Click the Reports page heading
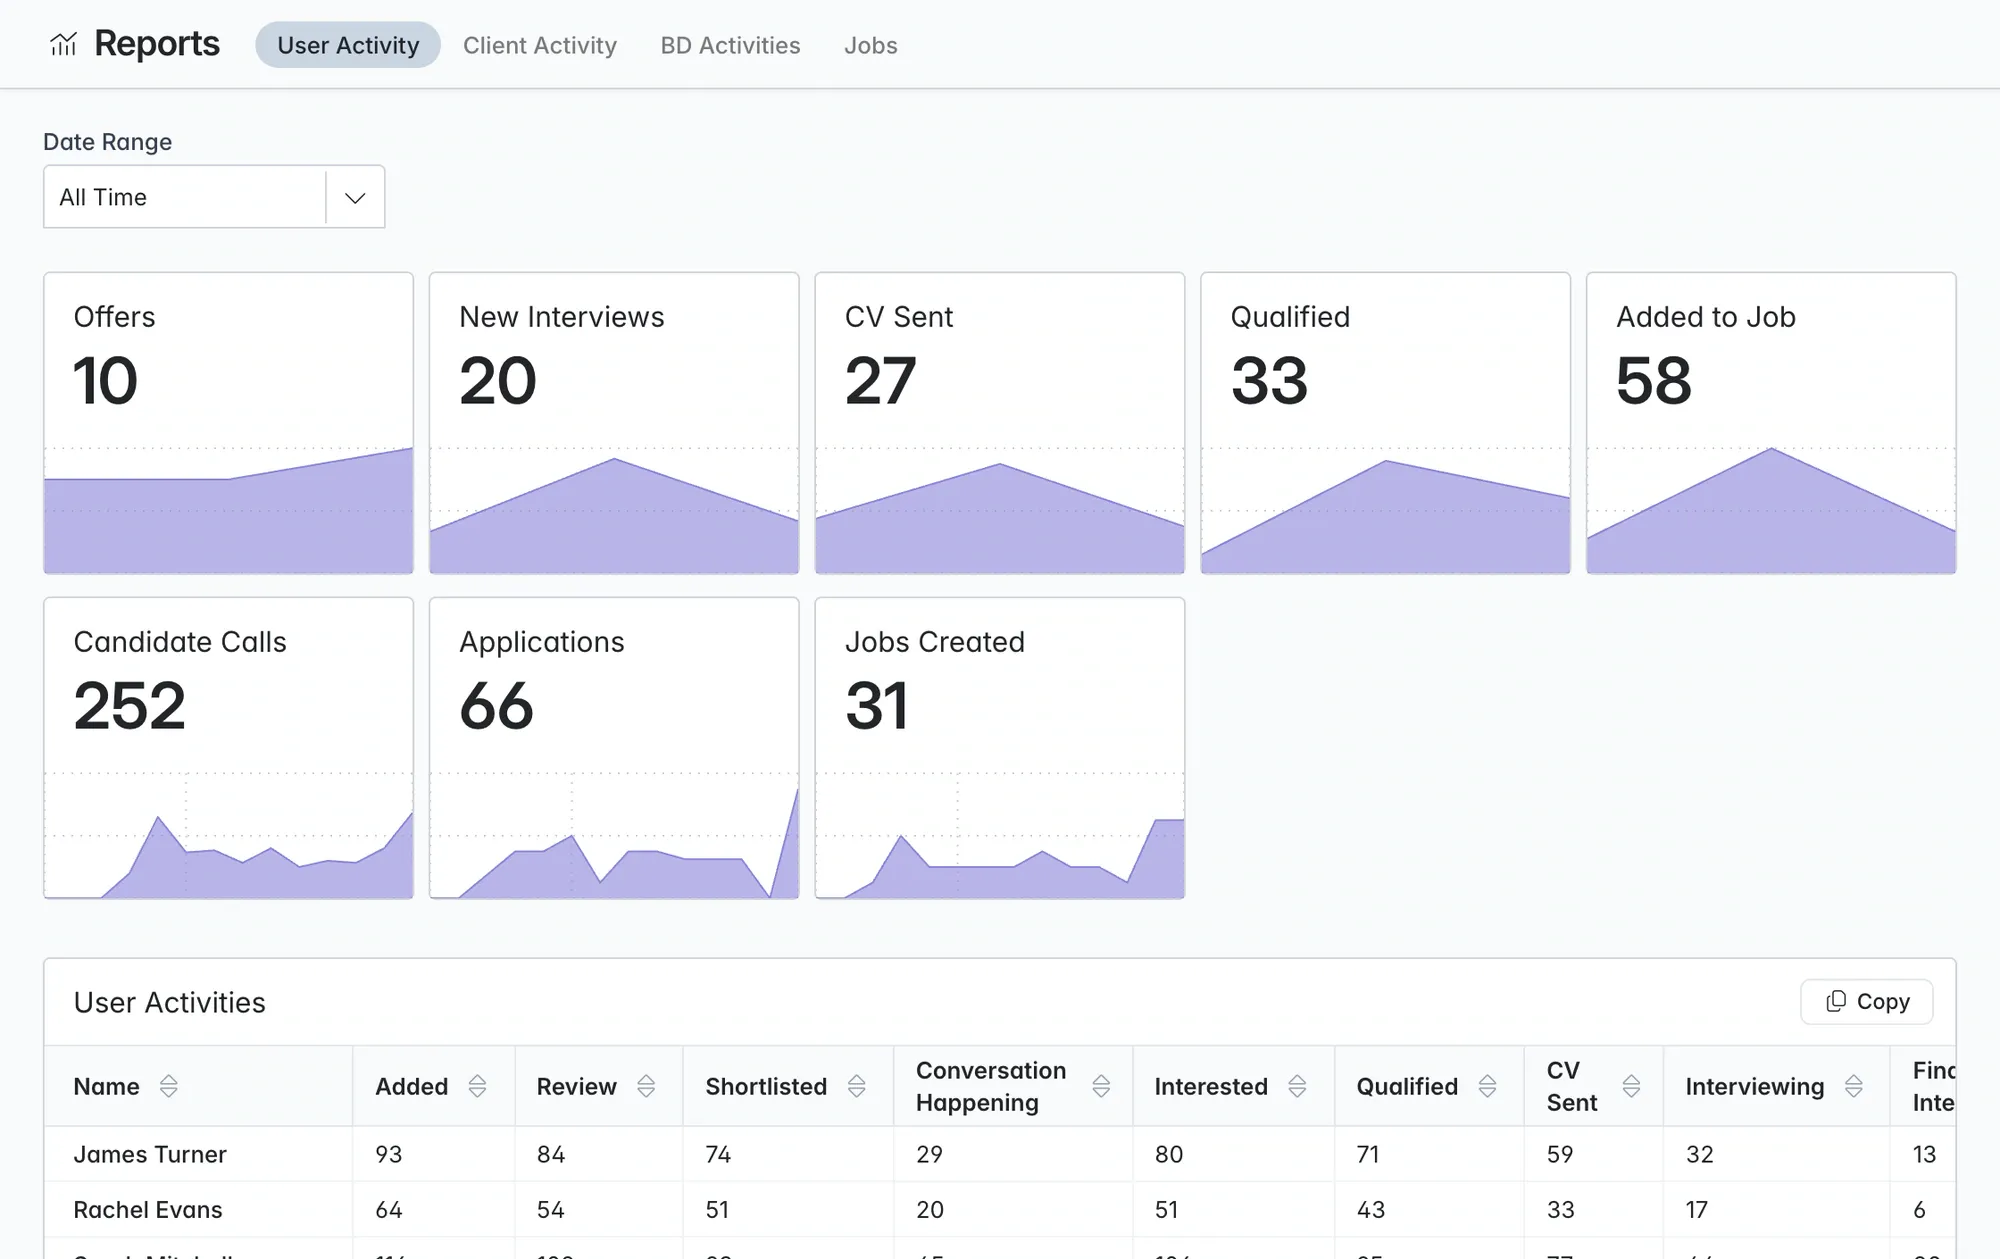This screenshot has width=2000, height=1259. (x=157, y=44)
